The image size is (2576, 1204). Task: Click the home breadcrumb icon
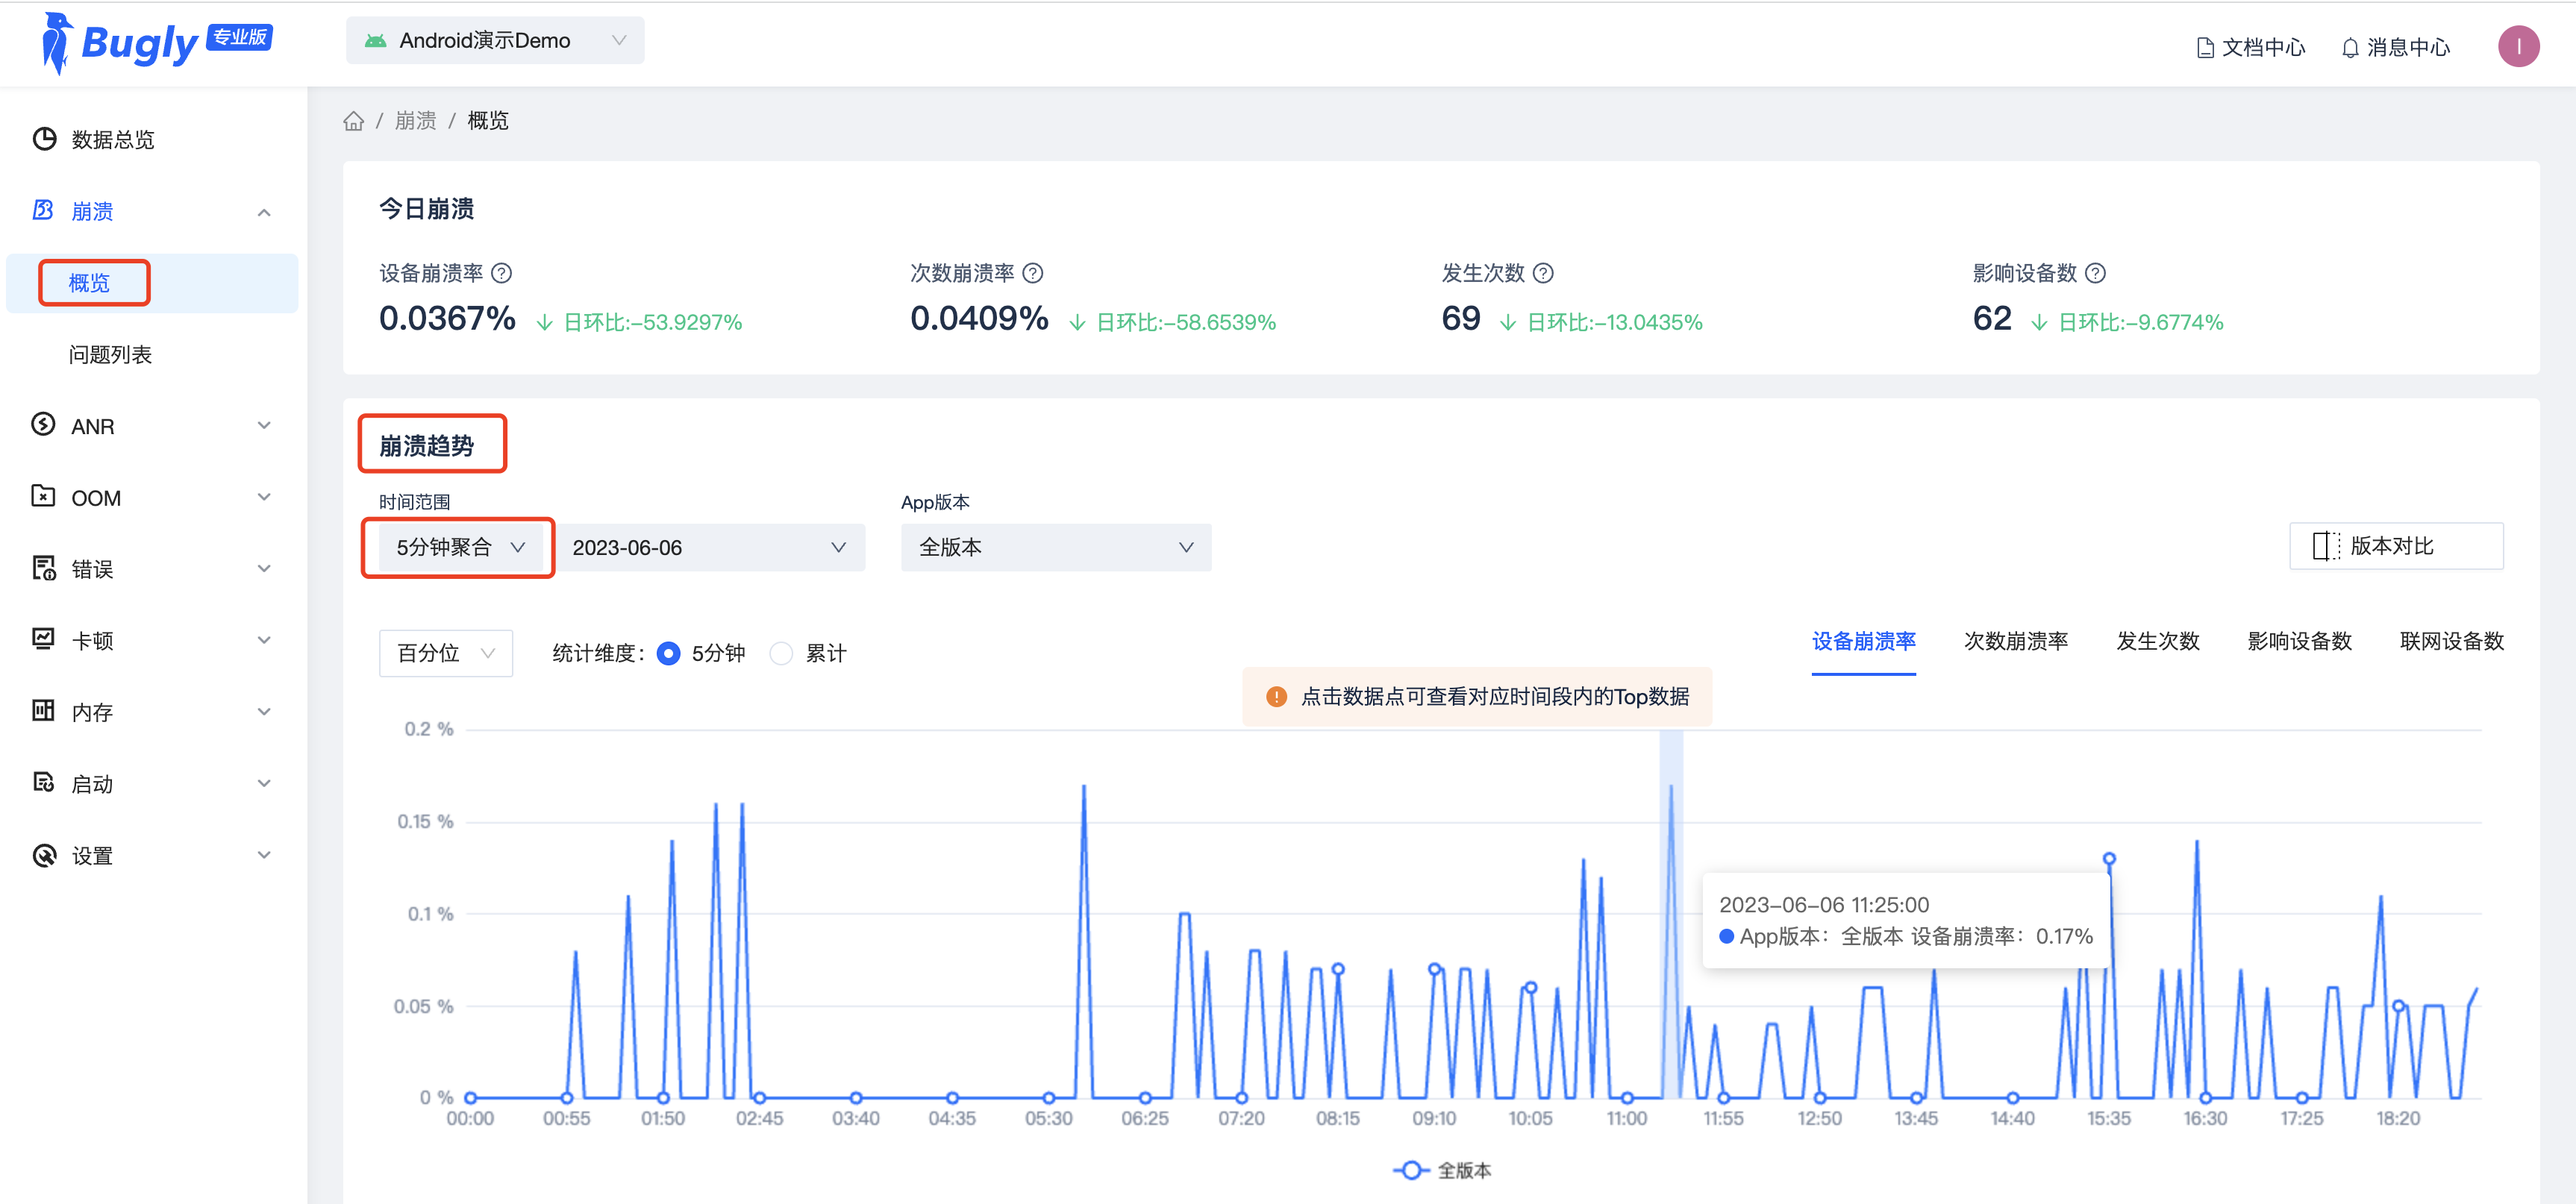tap(353, 121)
